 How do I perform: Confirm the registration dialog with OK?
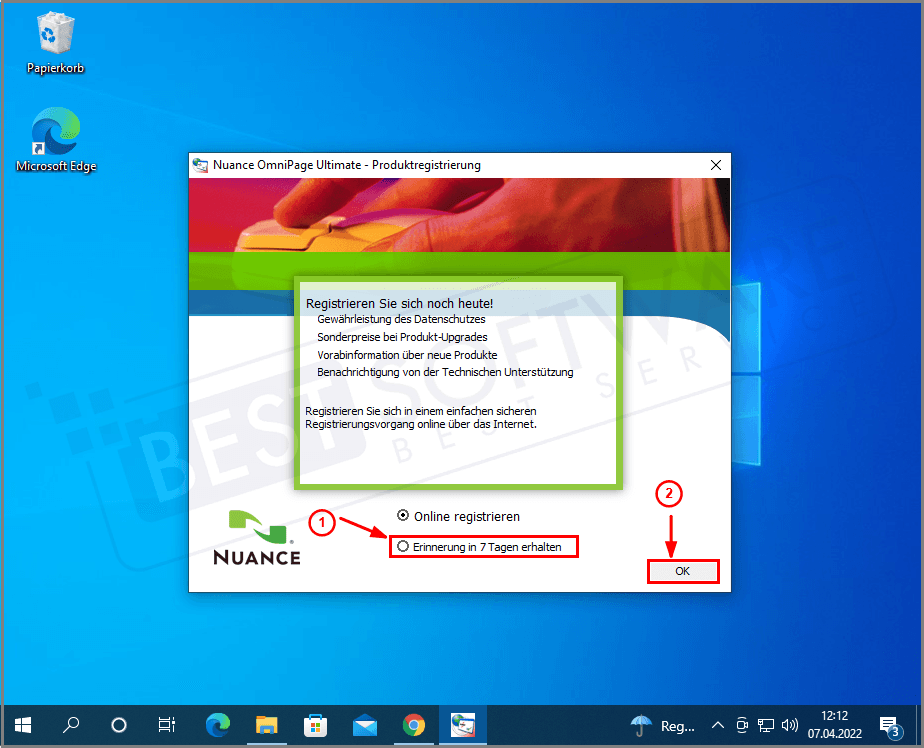683,571
